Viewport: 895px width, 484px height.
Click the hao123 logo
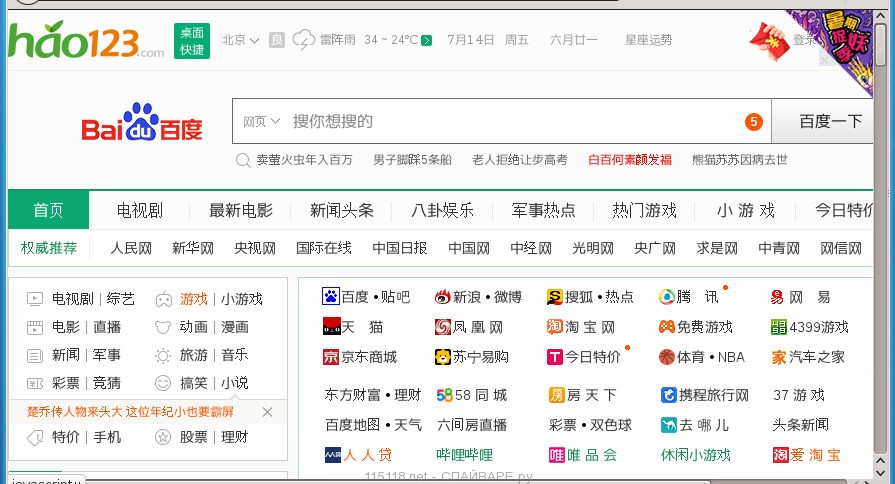point(85,40)
